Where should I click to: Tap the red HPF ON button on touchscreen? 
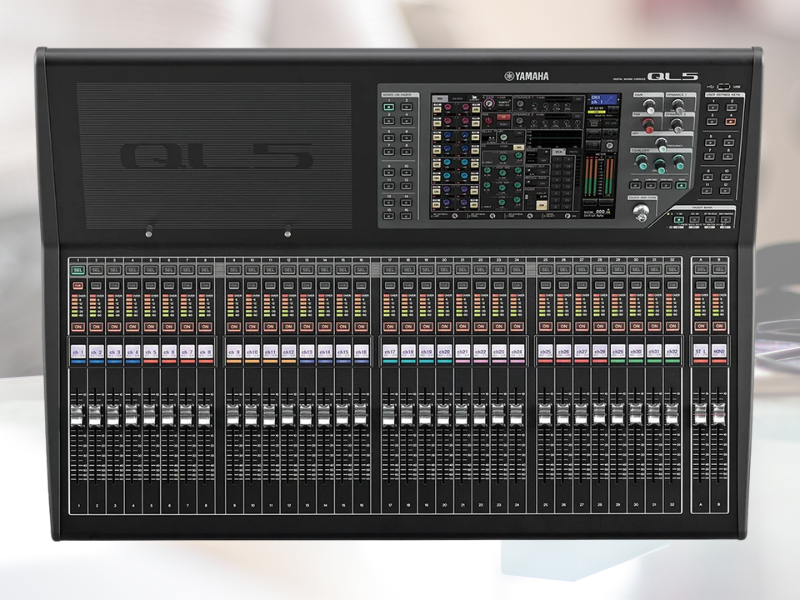pos(504,117)
